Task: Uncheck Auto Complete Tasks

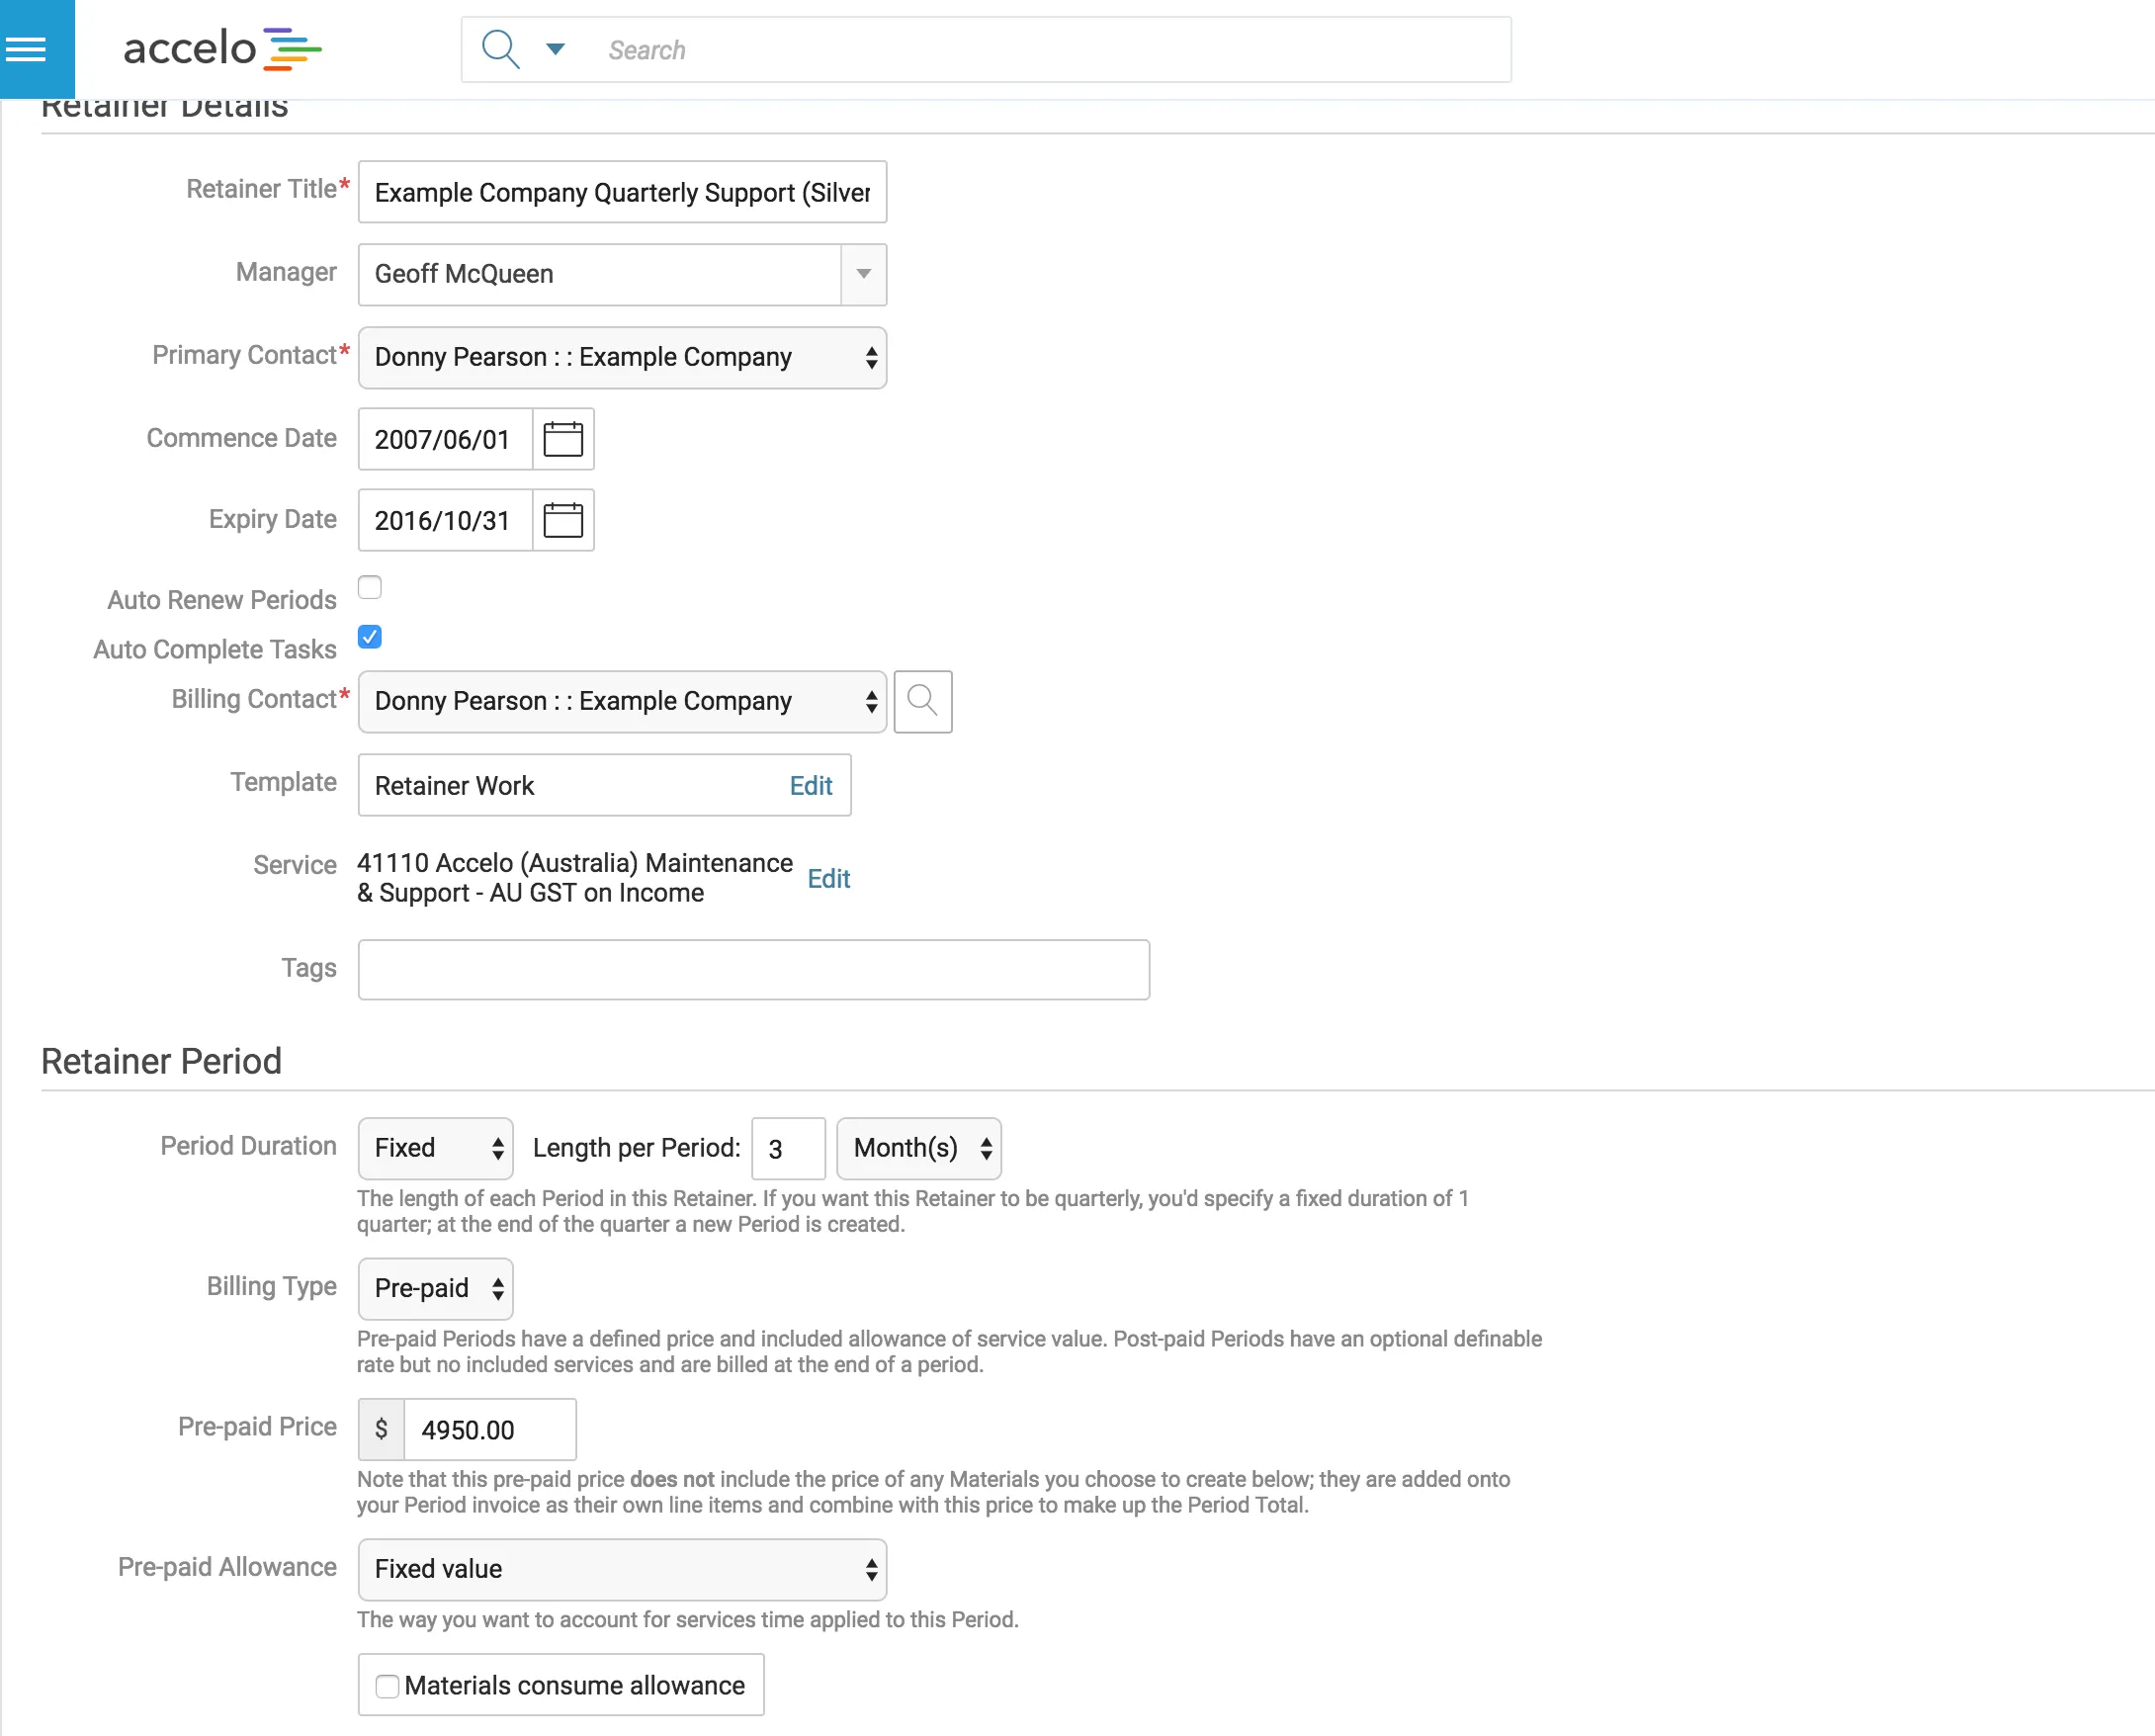Action: [370, 637]
